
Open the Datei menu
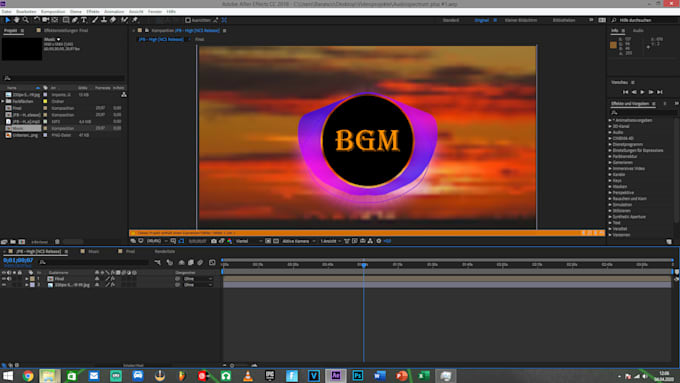6,12
